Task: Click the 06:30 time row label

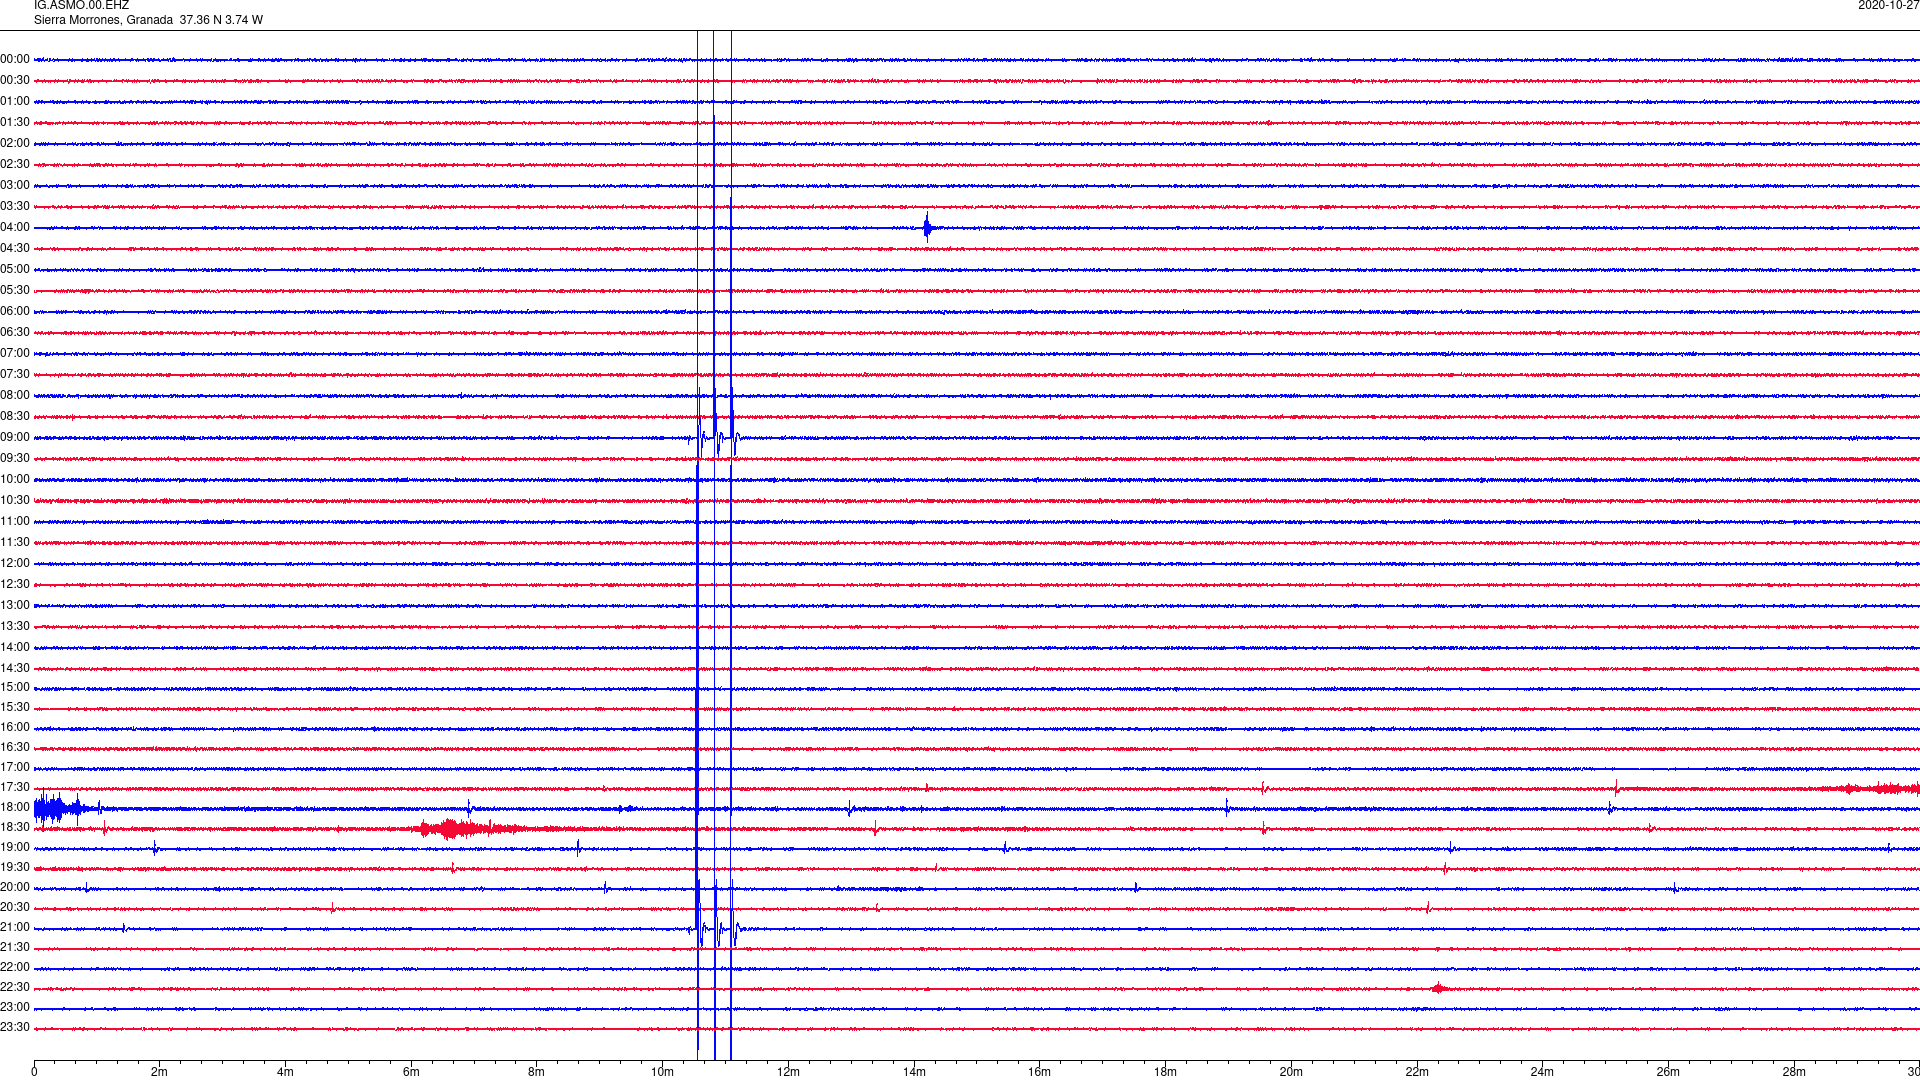Action: [15, 333]
